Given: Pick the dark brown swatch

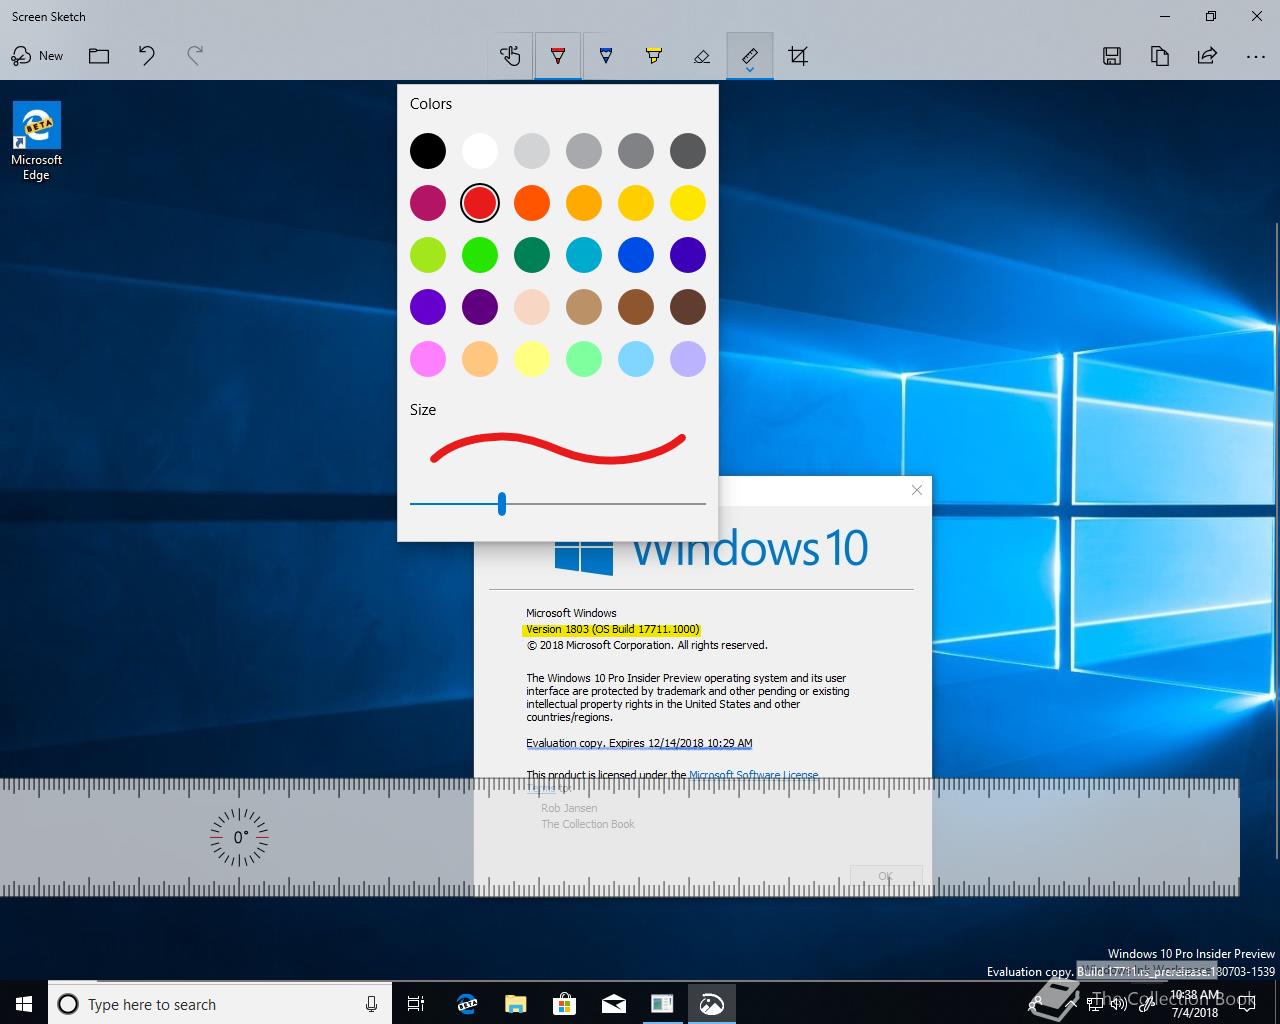Looking at the screenshot, I should tap(688, 307).
